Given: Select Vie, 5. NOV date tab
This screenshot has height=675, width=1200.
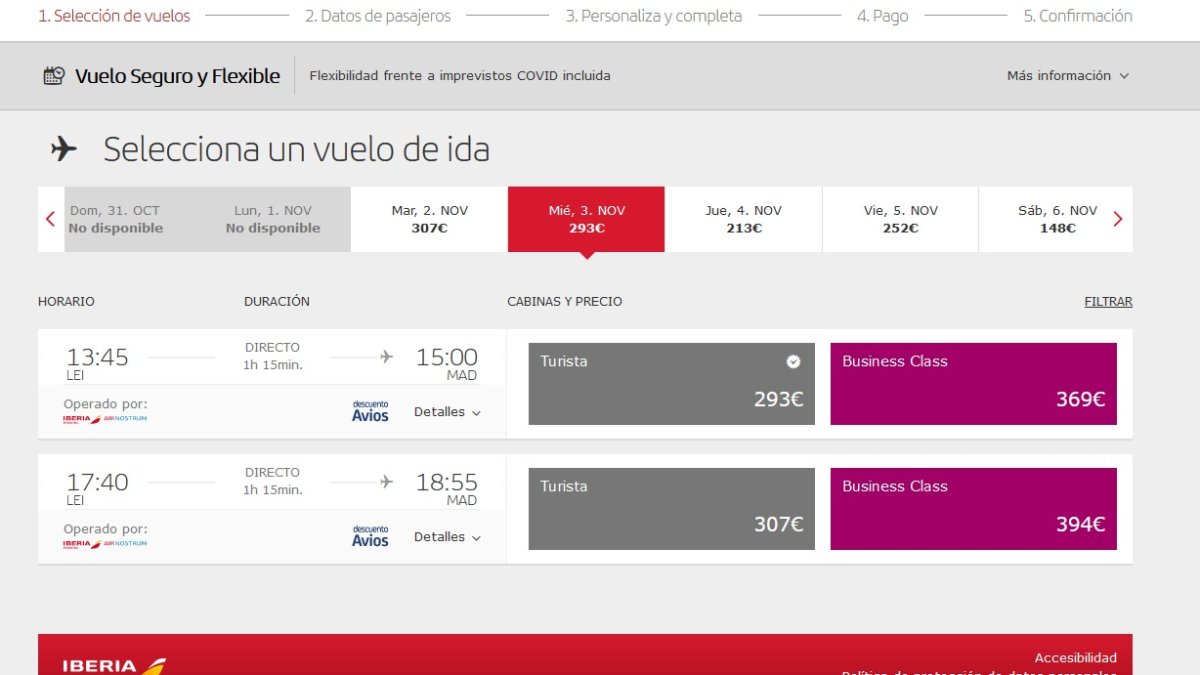Looking at the screenshot, I should click(900, 219).
